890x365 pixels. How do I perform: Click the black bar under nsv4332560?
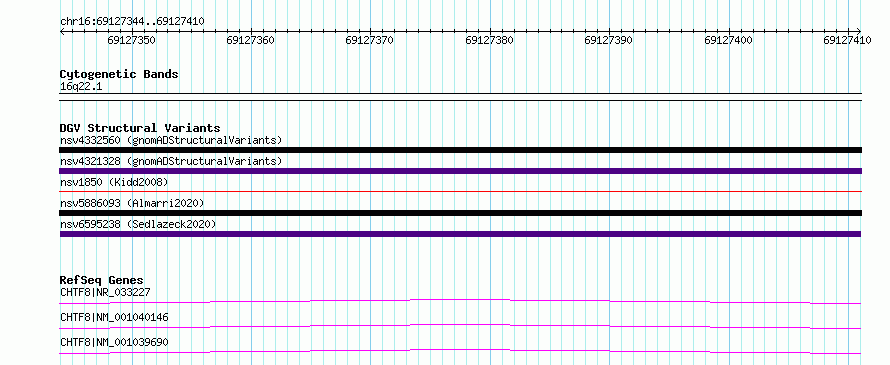[x=460, y=150]
